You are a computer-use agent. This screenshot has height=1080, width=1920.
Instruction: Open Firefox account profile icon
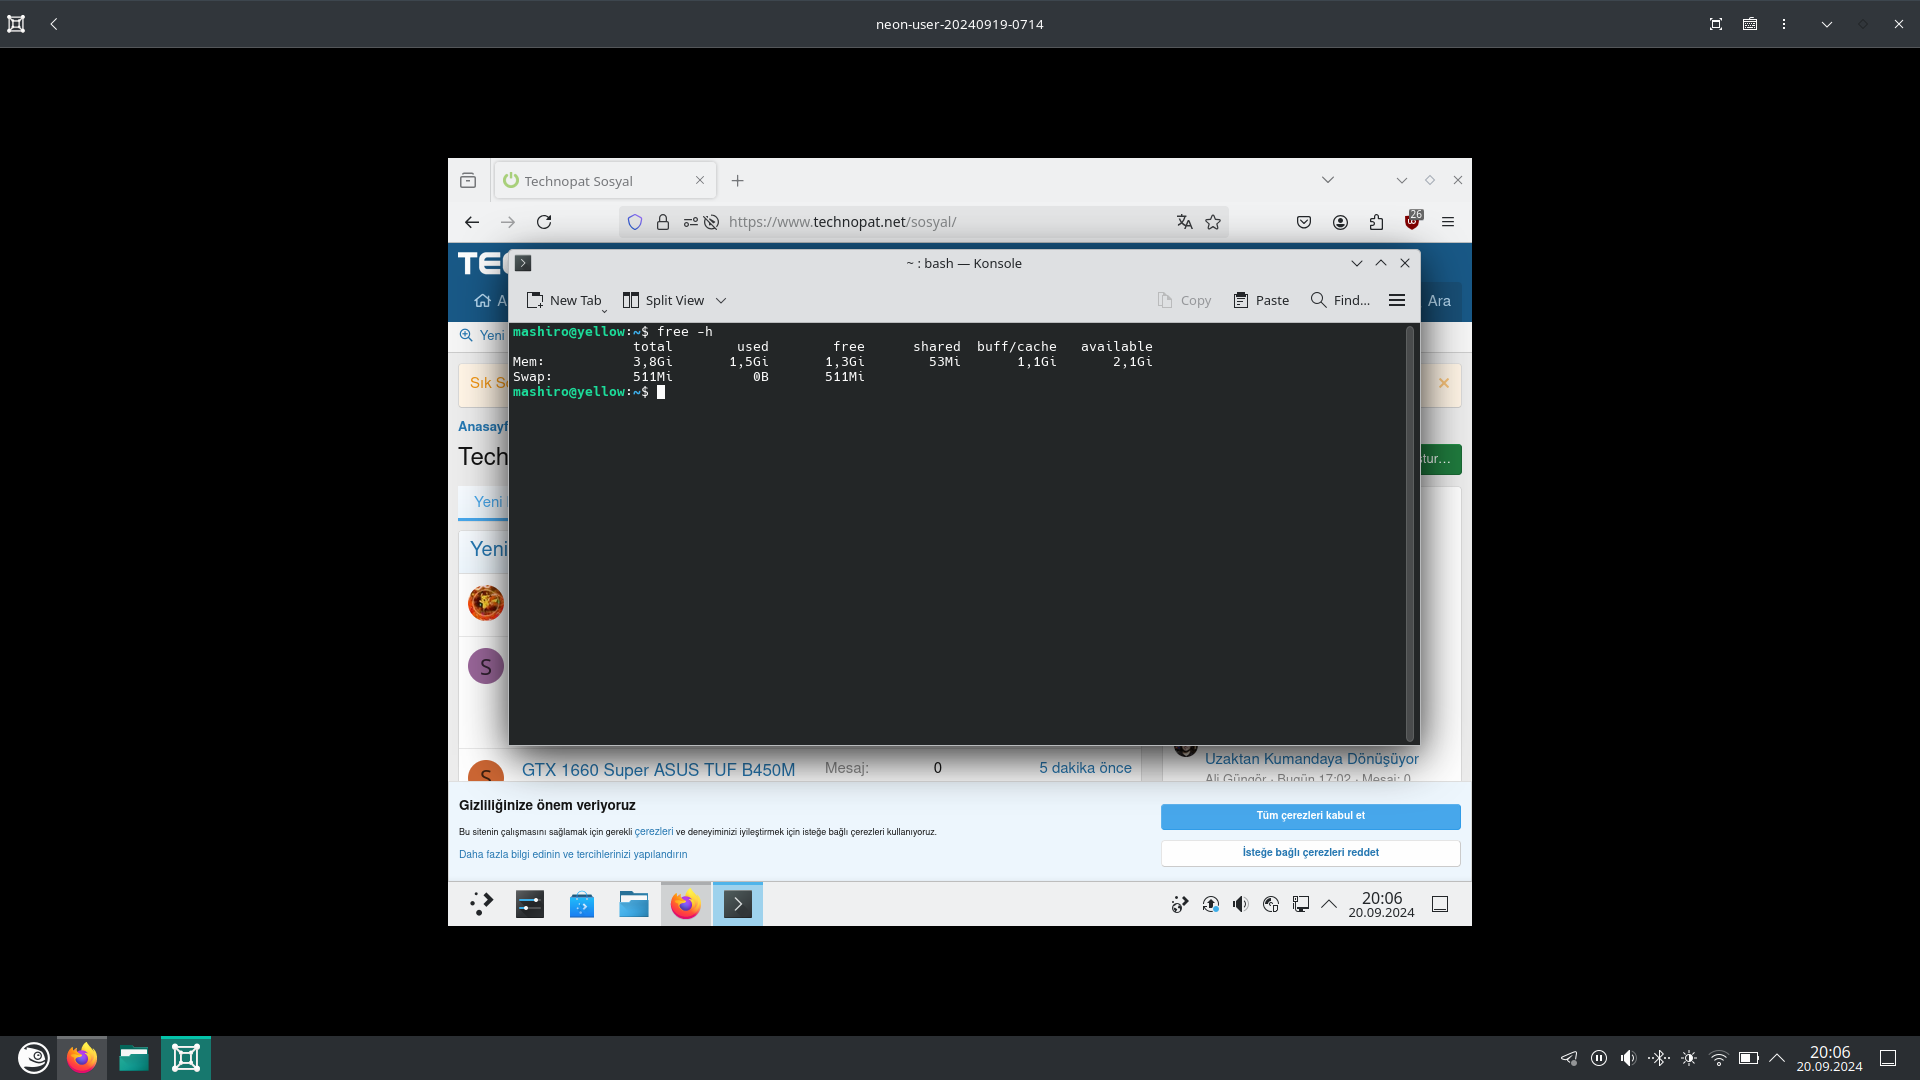pyautogui.click(x=1340, y=222)
